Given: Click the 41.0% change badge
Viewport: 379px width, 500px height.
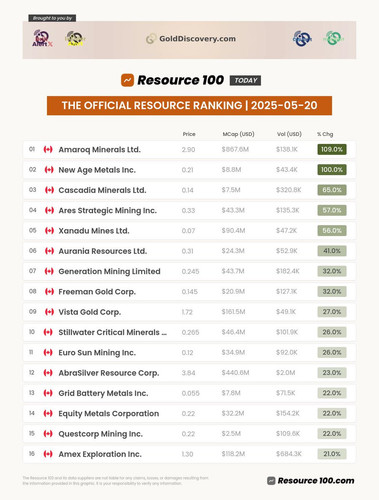Looking at the screenshot, I should [332, 251].
